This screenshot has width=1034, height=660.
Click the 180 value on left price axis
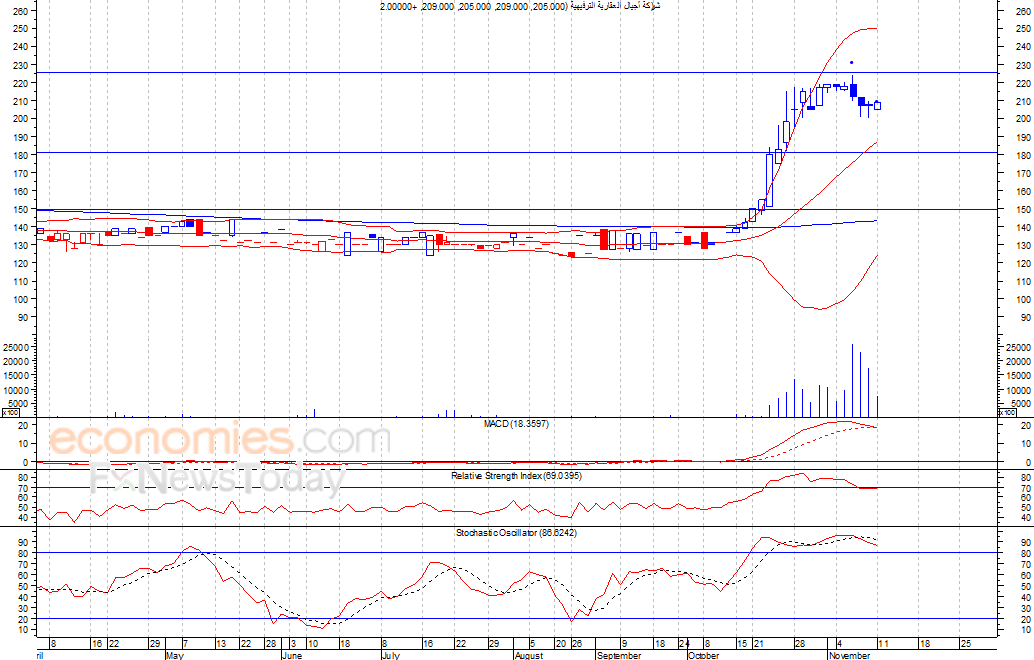[x=20, y=156]
